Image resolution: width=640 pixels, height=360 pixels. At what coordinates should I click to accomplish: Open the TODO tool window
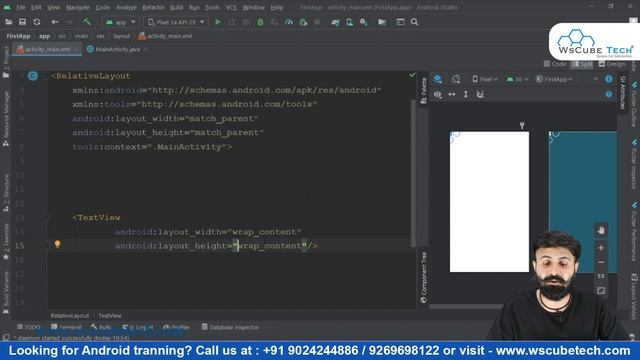(29, 327)
